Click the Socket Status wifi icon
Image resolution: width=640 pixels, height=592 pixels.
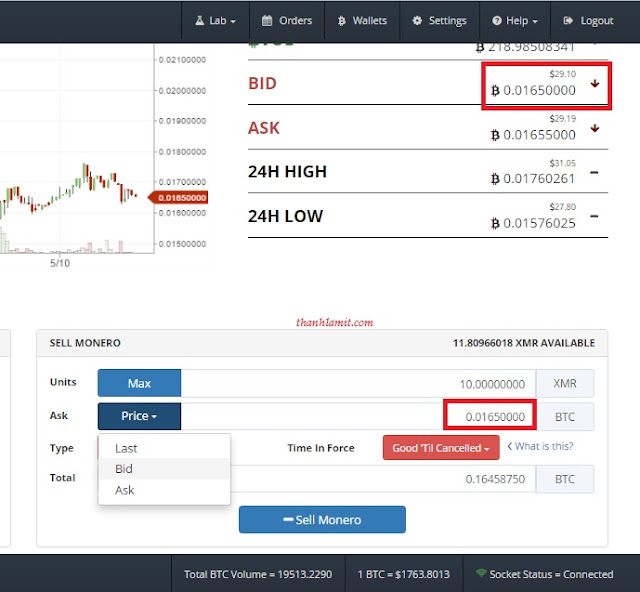point(481,573)
